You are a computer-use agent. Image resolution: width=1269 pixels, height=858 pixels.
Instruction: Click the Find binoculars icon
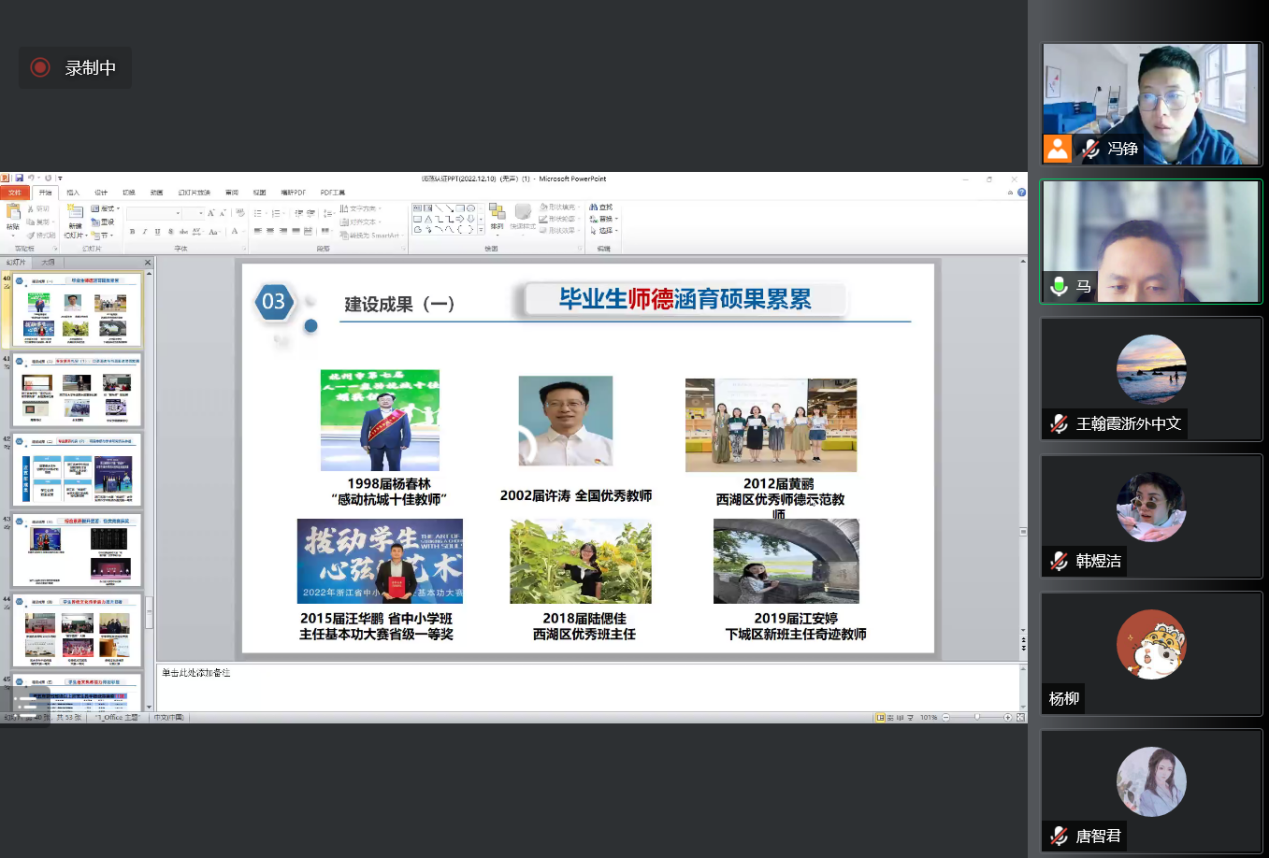click(x=593, y=207)
